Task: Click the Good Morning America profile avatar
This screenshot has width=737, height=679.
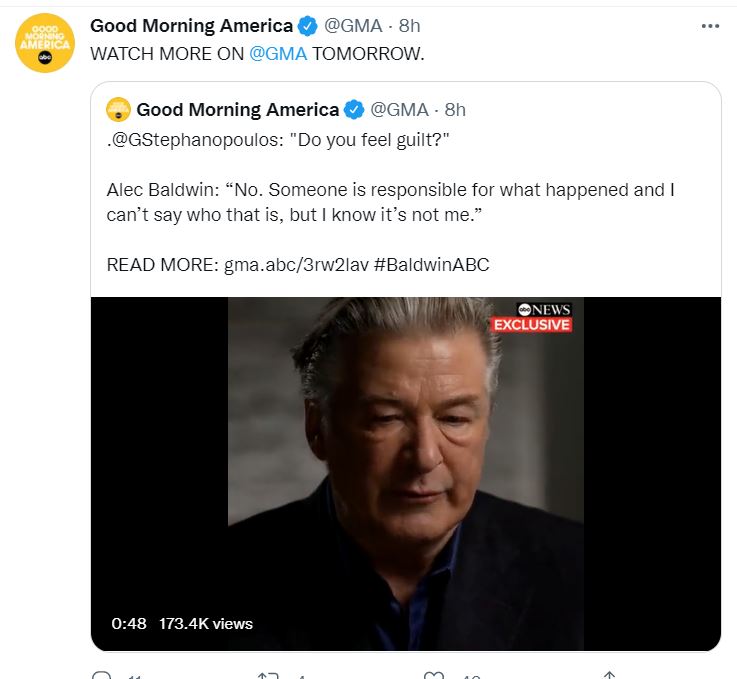Action: [44, 44]
